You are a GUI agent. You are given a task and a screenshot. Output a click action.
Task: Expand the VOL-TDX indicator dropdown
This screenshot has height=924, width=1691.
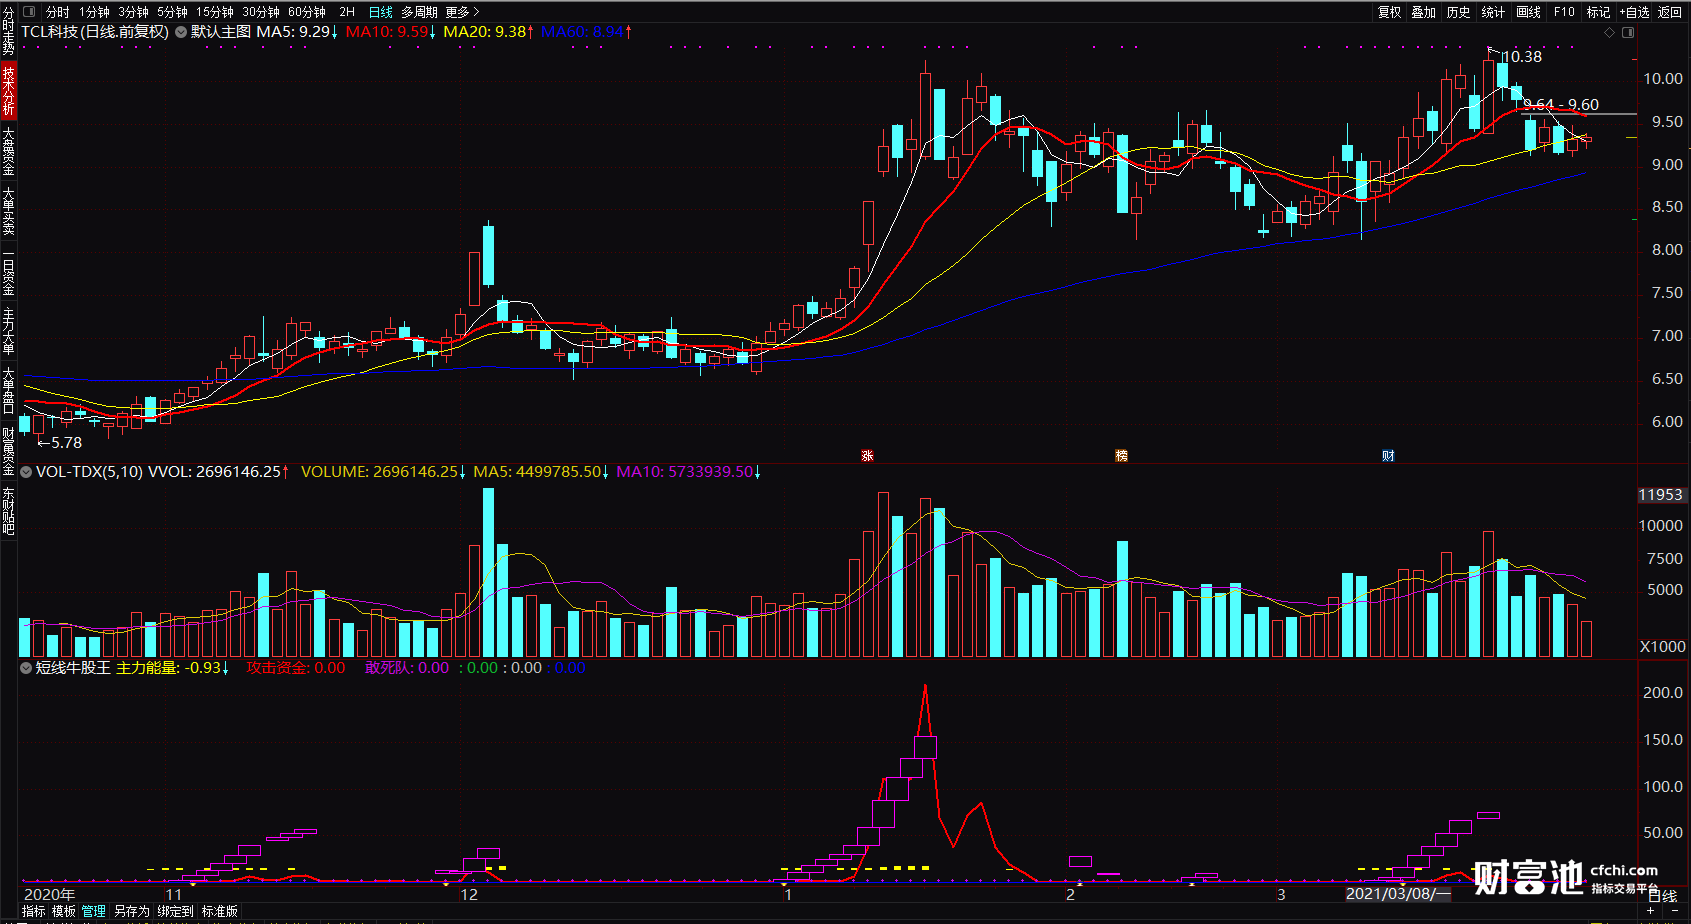tap(26, 471)
